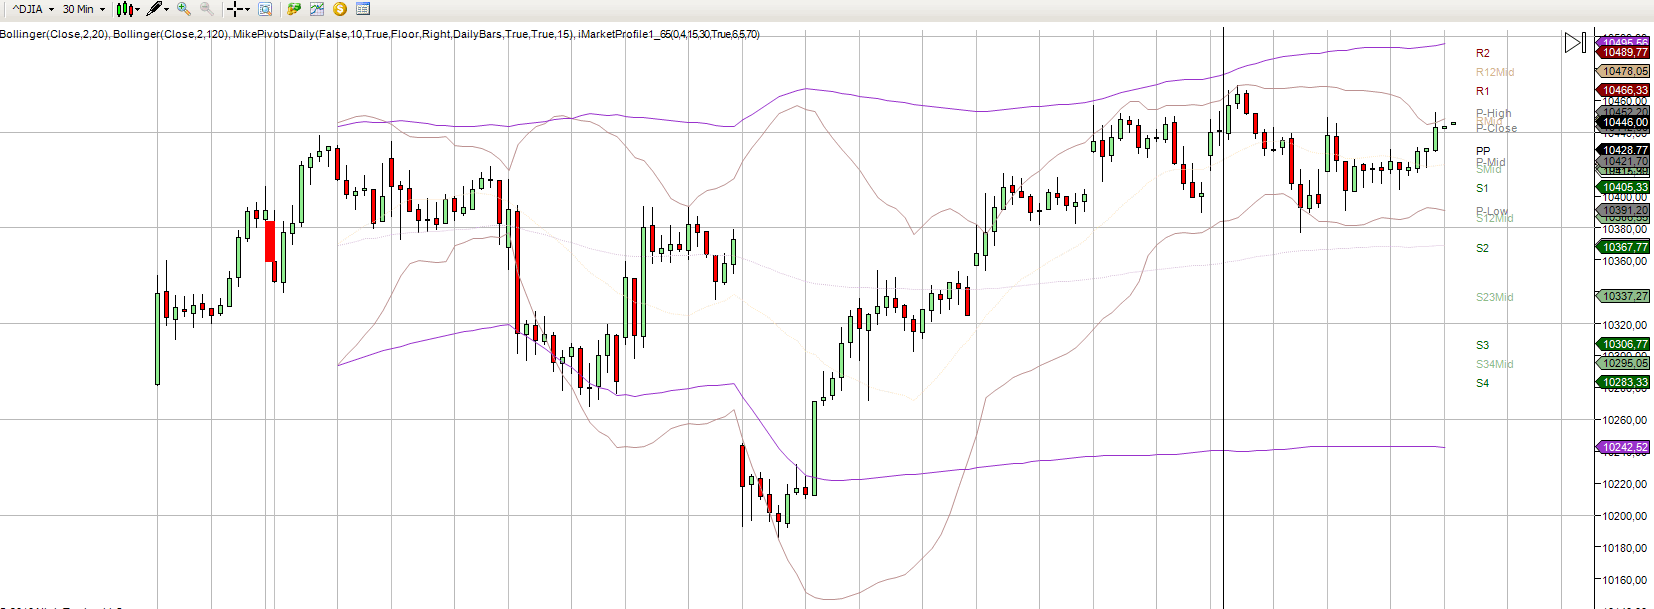Click the S1 pivot label
The height and width of the screenshot is (609, 1654).
(1482, 188)
